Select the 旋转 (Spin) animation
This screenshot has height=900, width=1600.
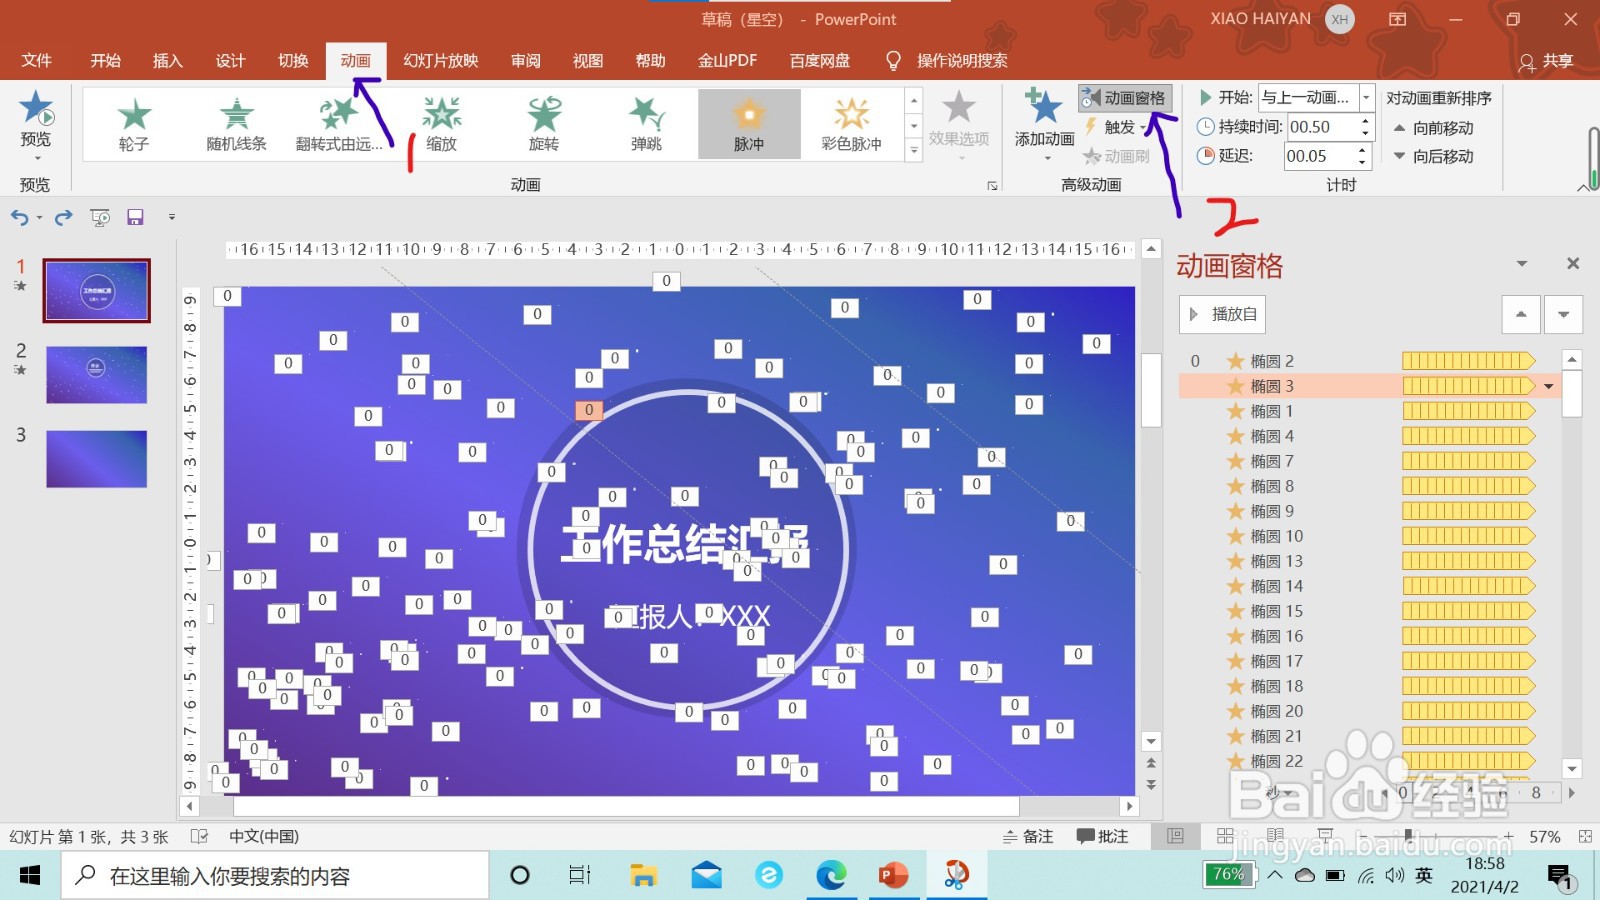(x=543, y=122)
